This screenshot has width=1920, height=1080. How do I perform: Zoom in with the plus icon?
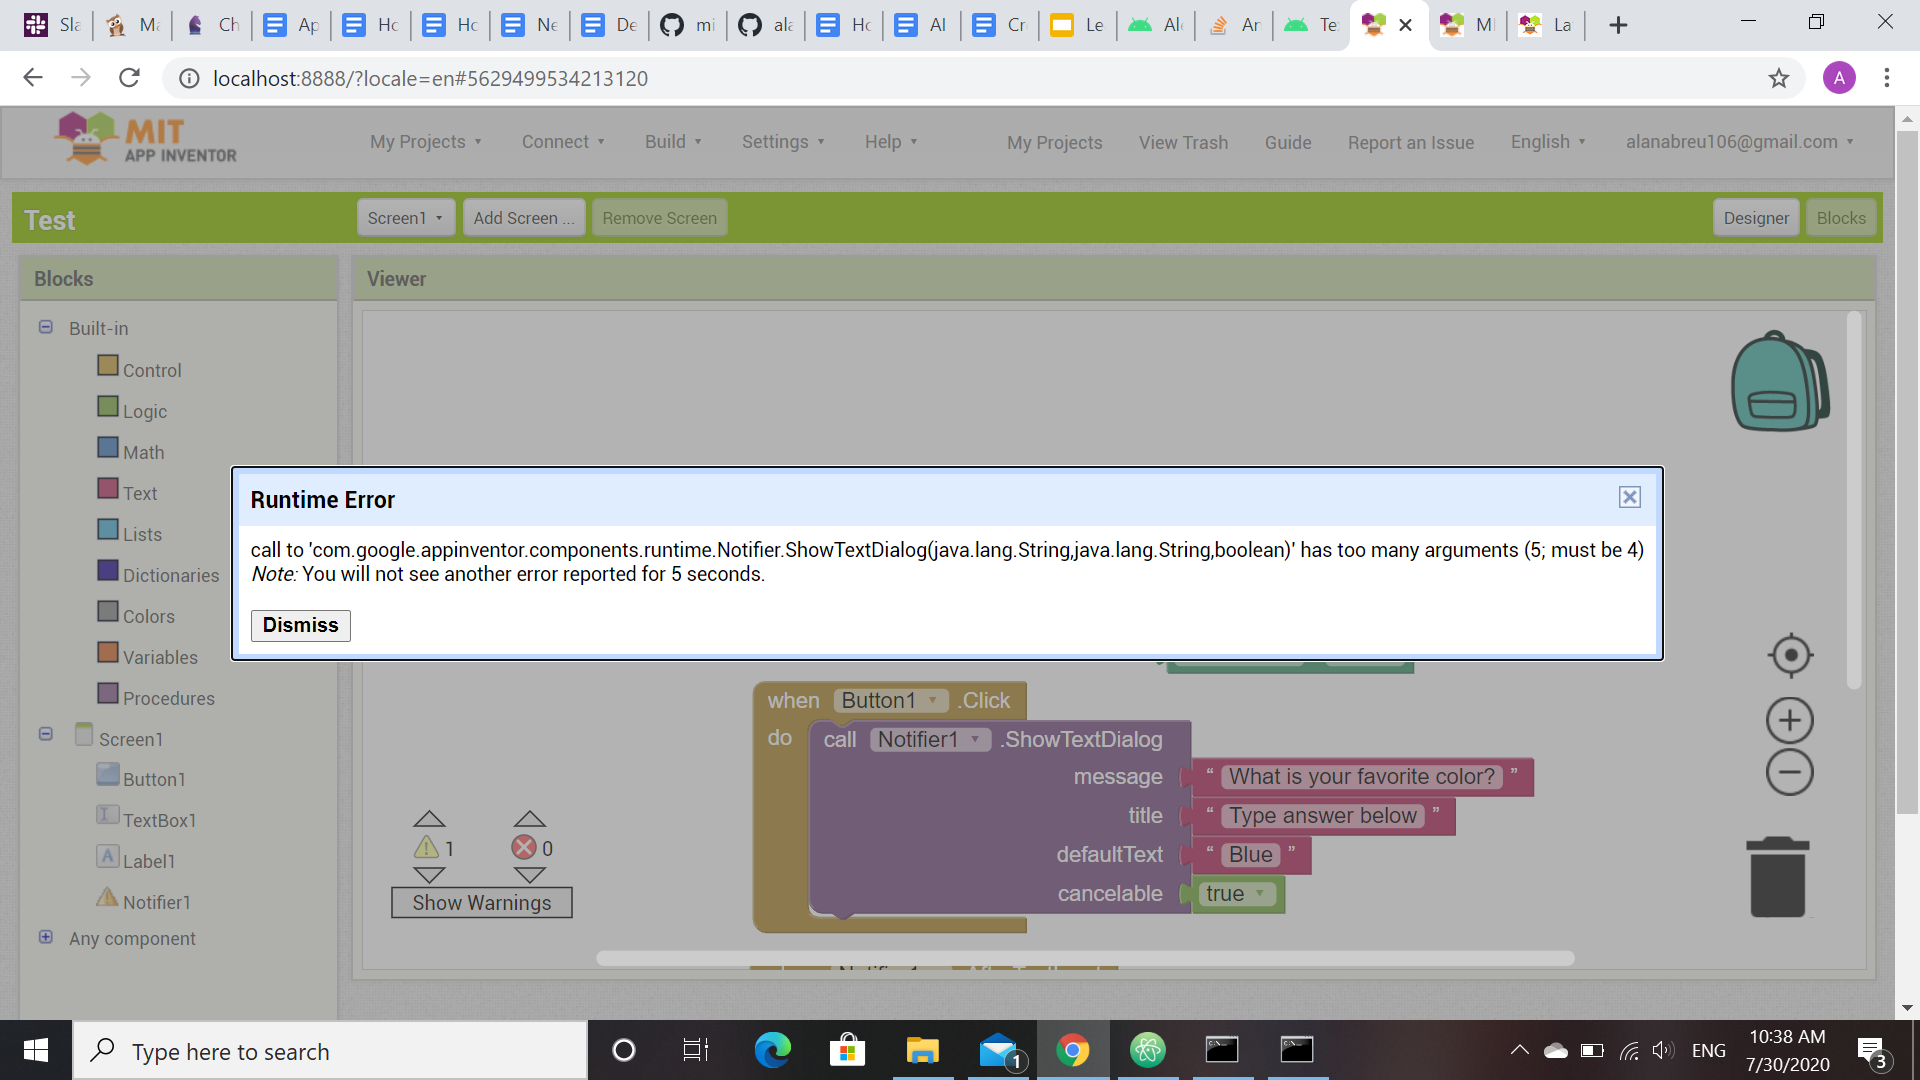click(1790, 720)
